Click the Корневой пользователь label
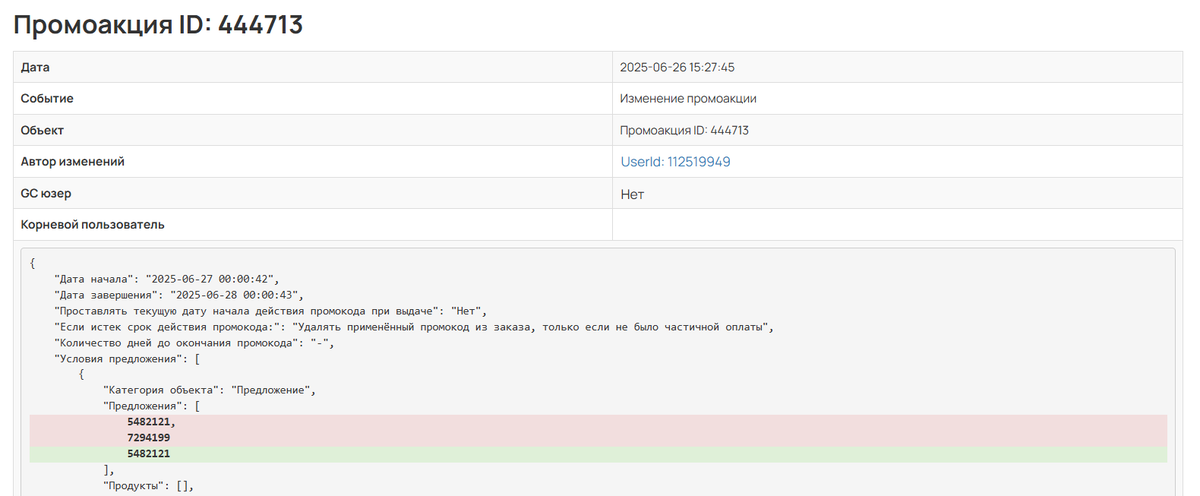This screenshot has height=496, width=1200. (x=93, y=225)
